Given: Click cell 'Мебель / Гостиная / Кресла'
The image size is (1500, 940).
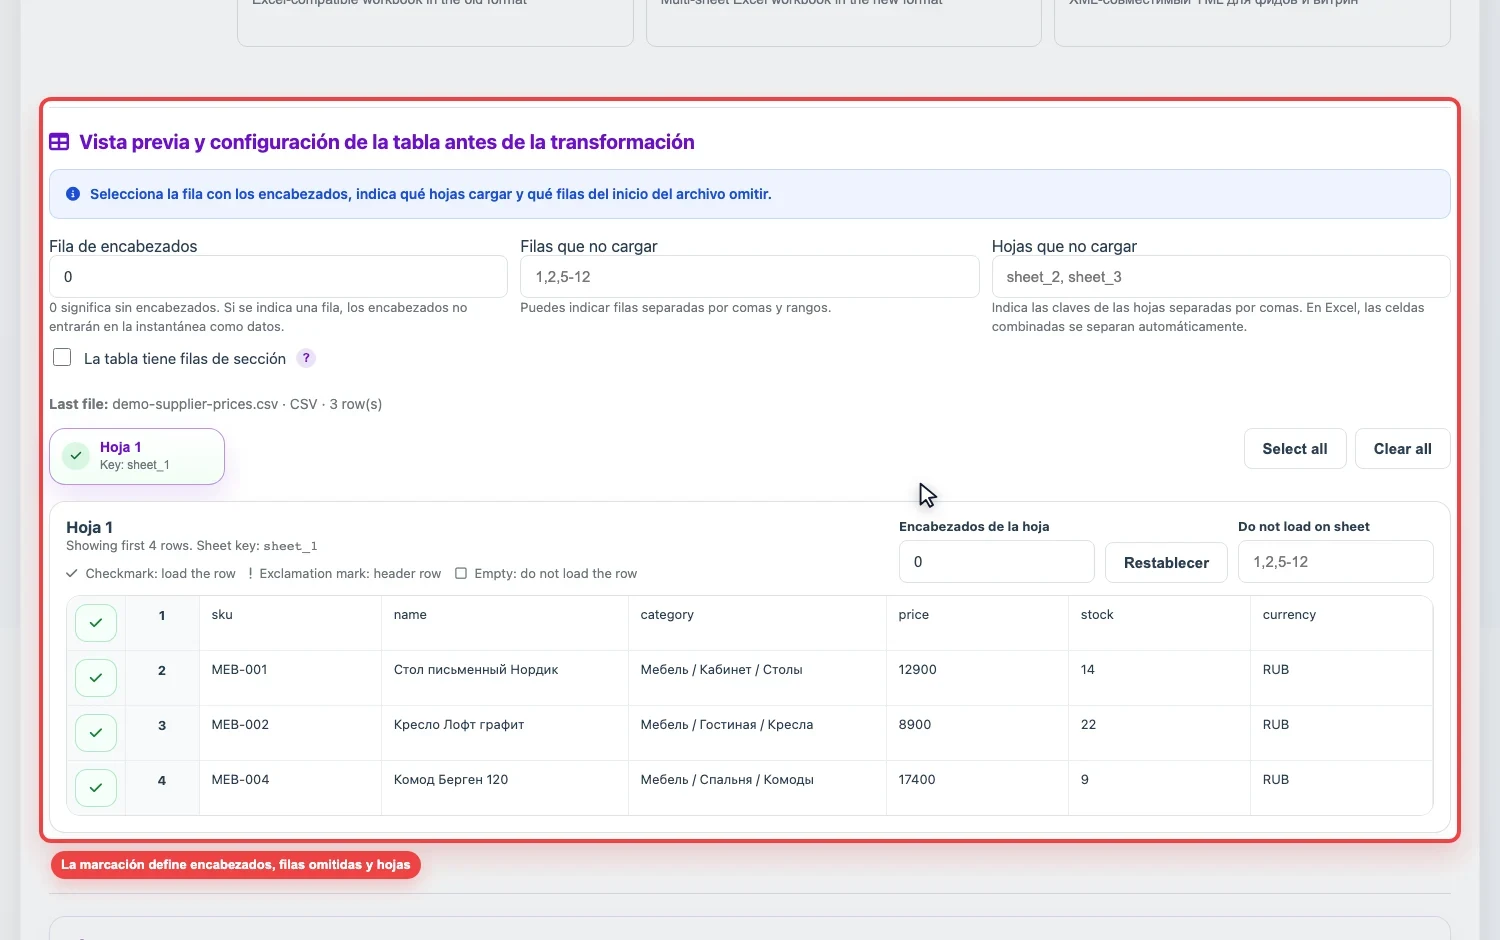Looking at the screenshot, I should coord(757,733).
